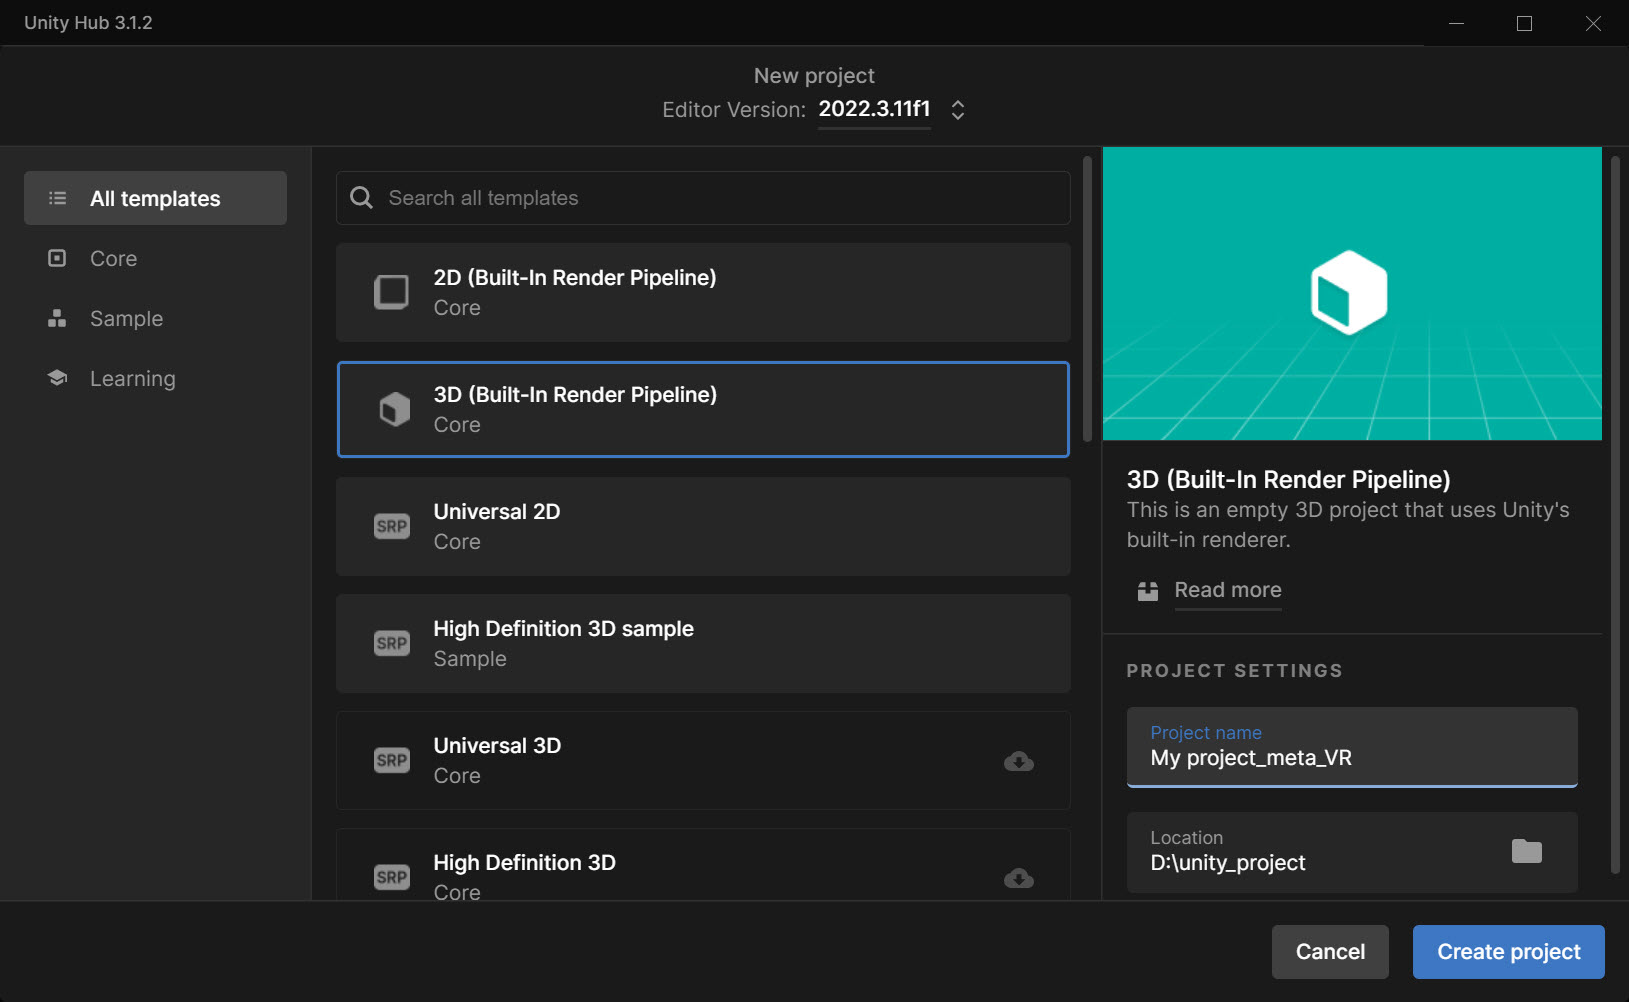
Task: Click the SRP badge on High Definition 3D Core
Action: click(x=391, y=877)
